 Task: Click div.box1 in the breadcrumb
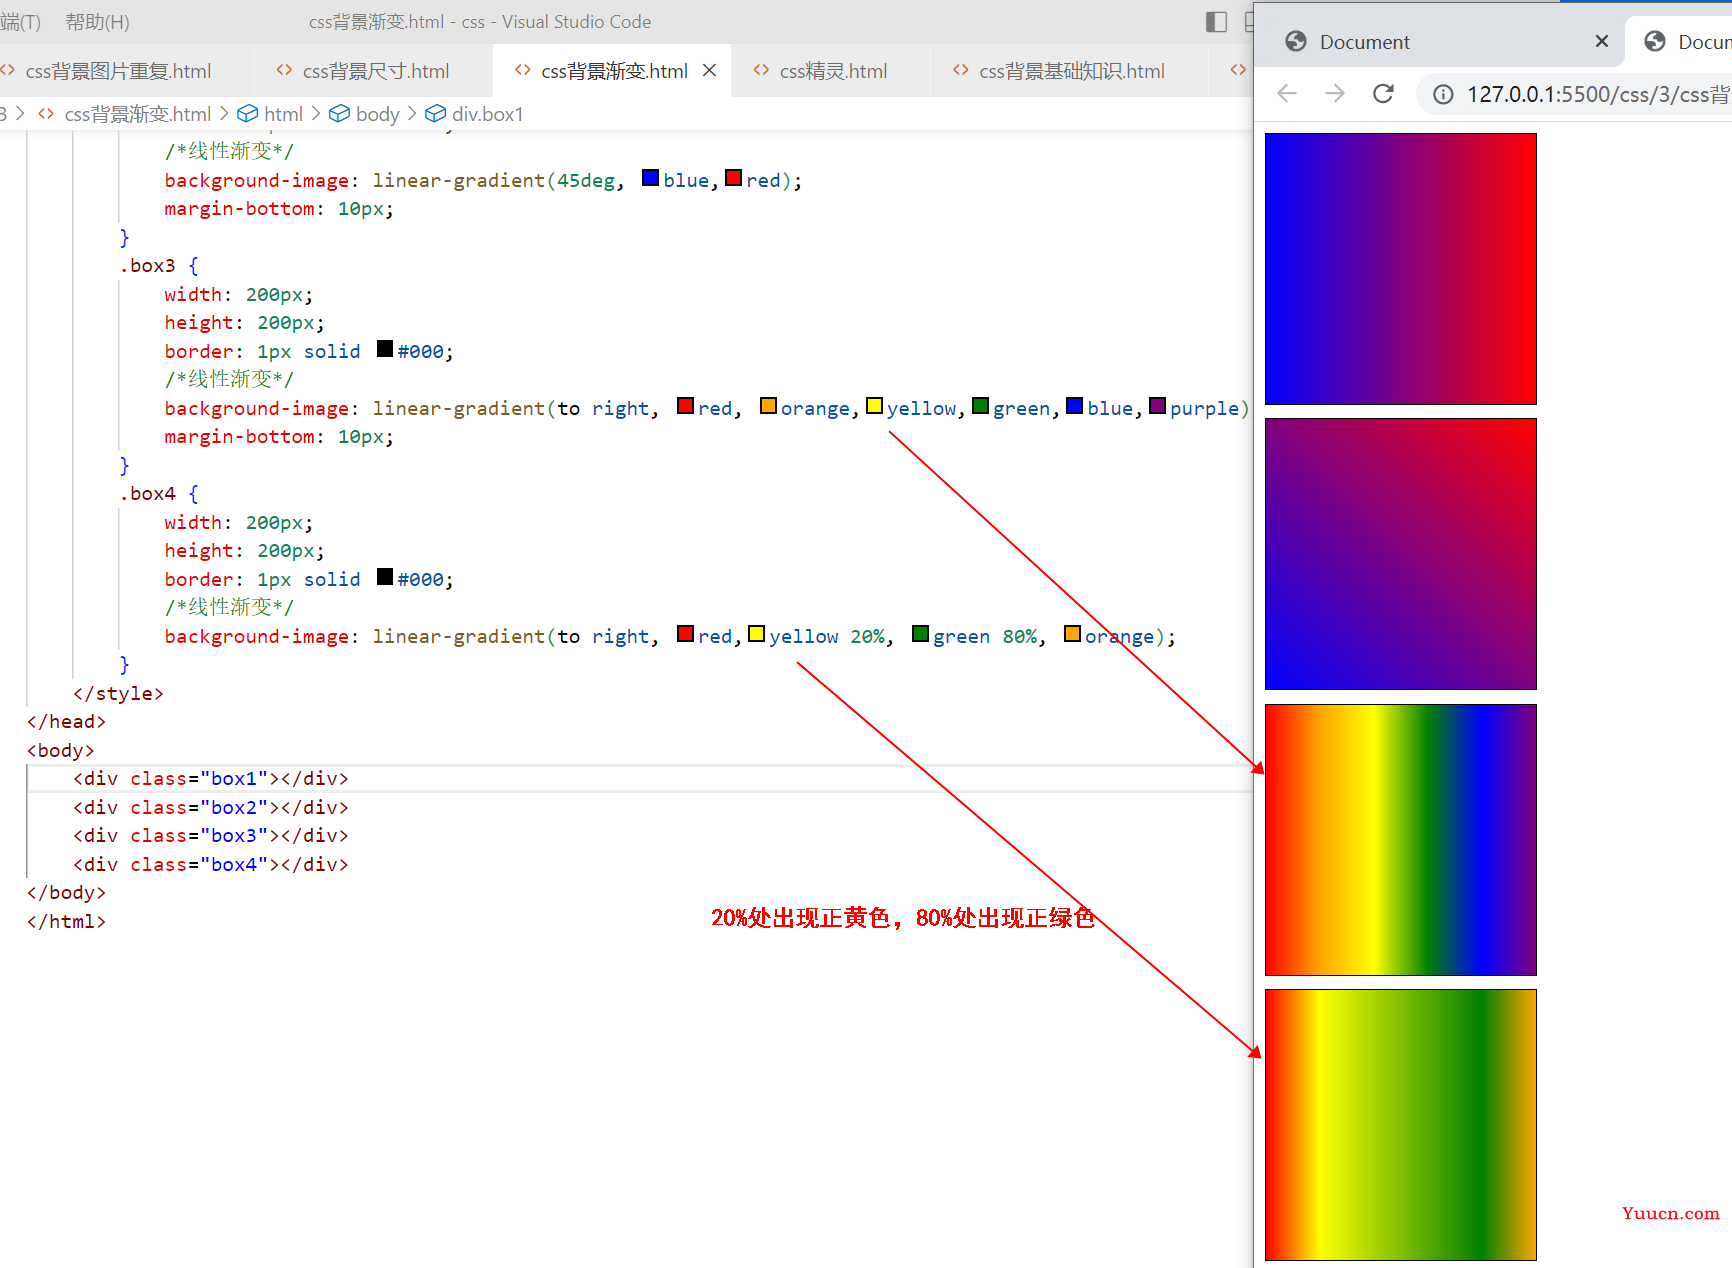pos(487,114)
